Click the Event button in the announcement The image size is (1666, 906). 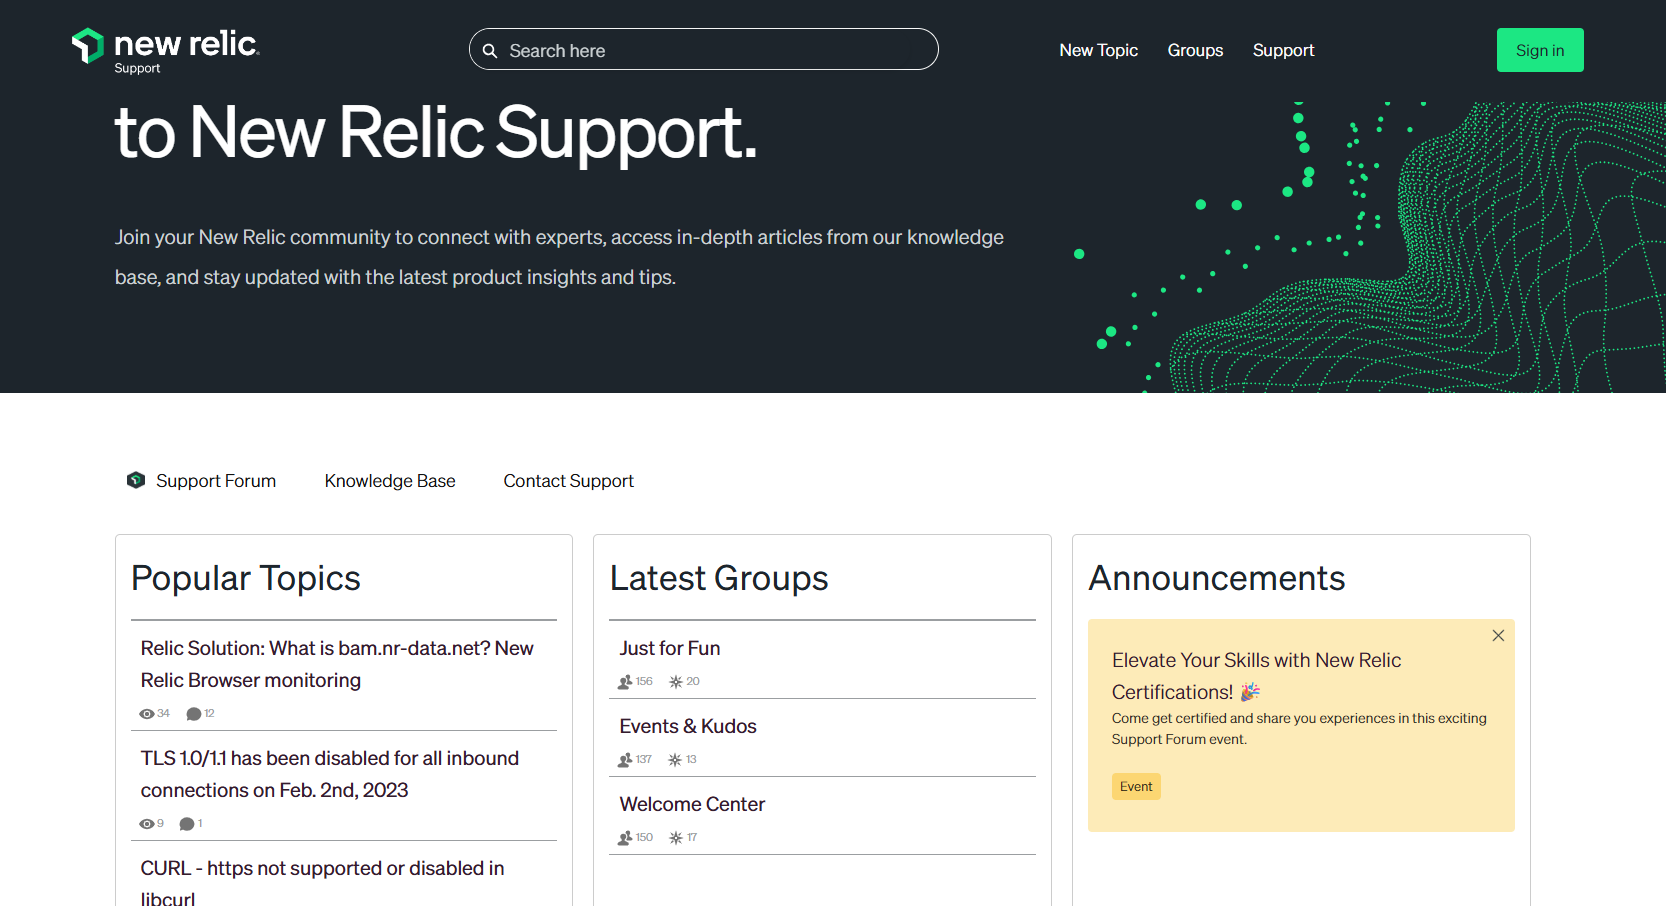click(x=1136, y=786)
